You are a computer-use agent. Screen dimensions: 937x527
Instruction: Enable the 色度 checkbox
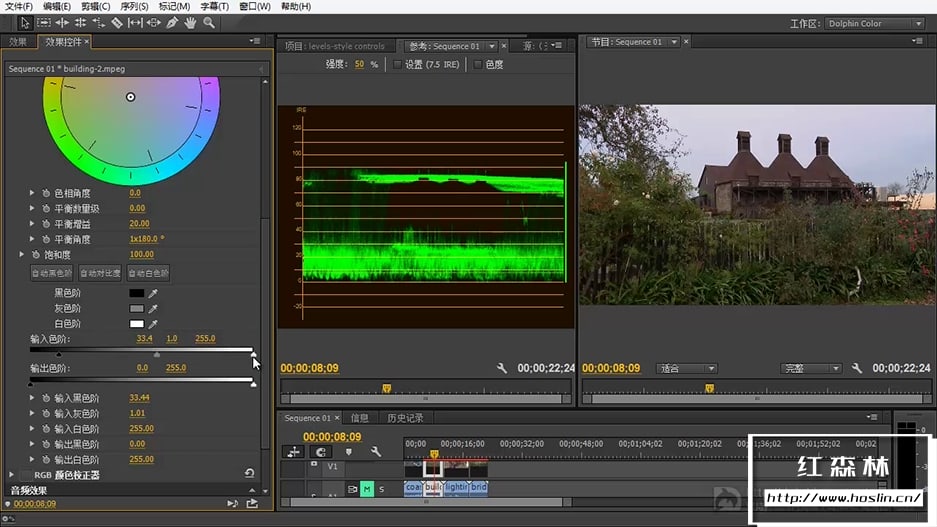pyautogui.click(x=477, y=65)
